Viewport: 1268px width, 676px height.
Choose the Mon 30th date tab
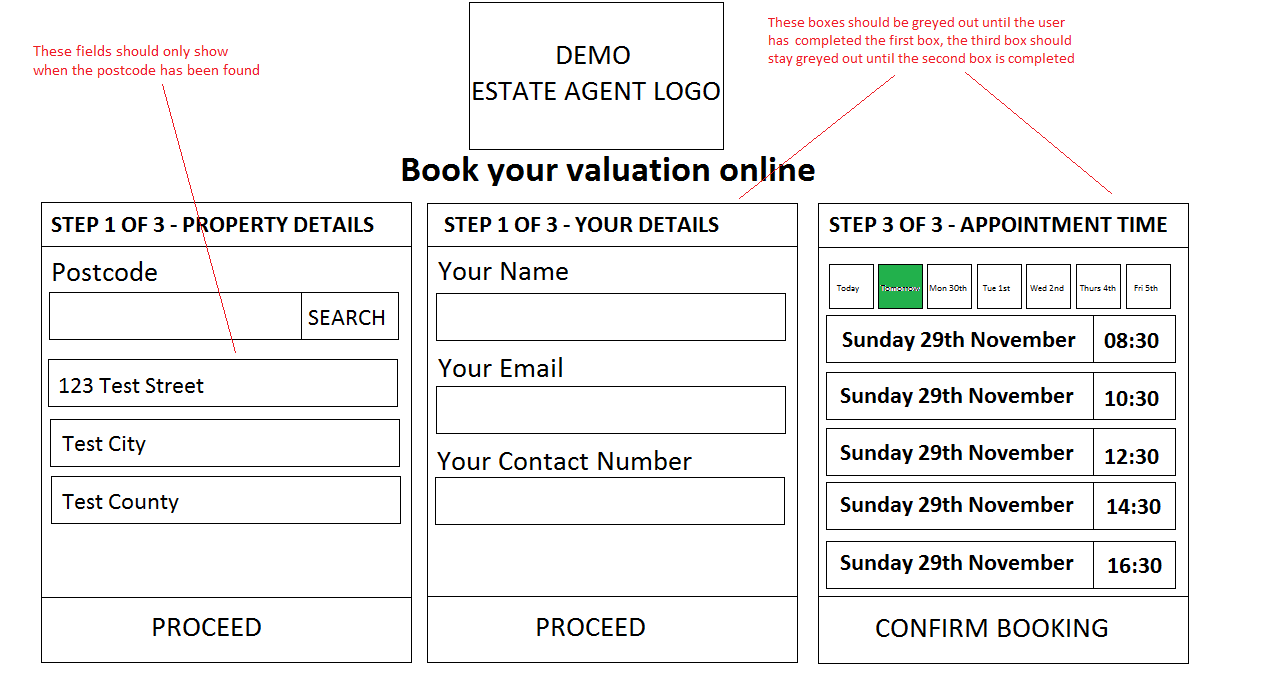949,287
